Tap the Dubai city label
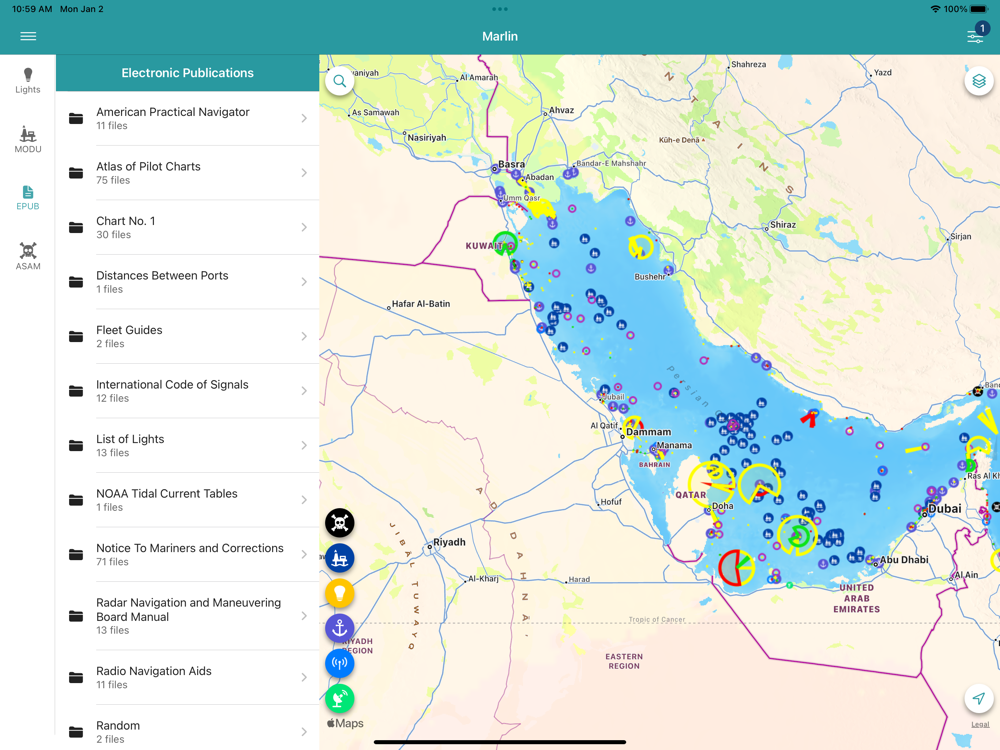 pyautogui.click(x=945, y=508)
